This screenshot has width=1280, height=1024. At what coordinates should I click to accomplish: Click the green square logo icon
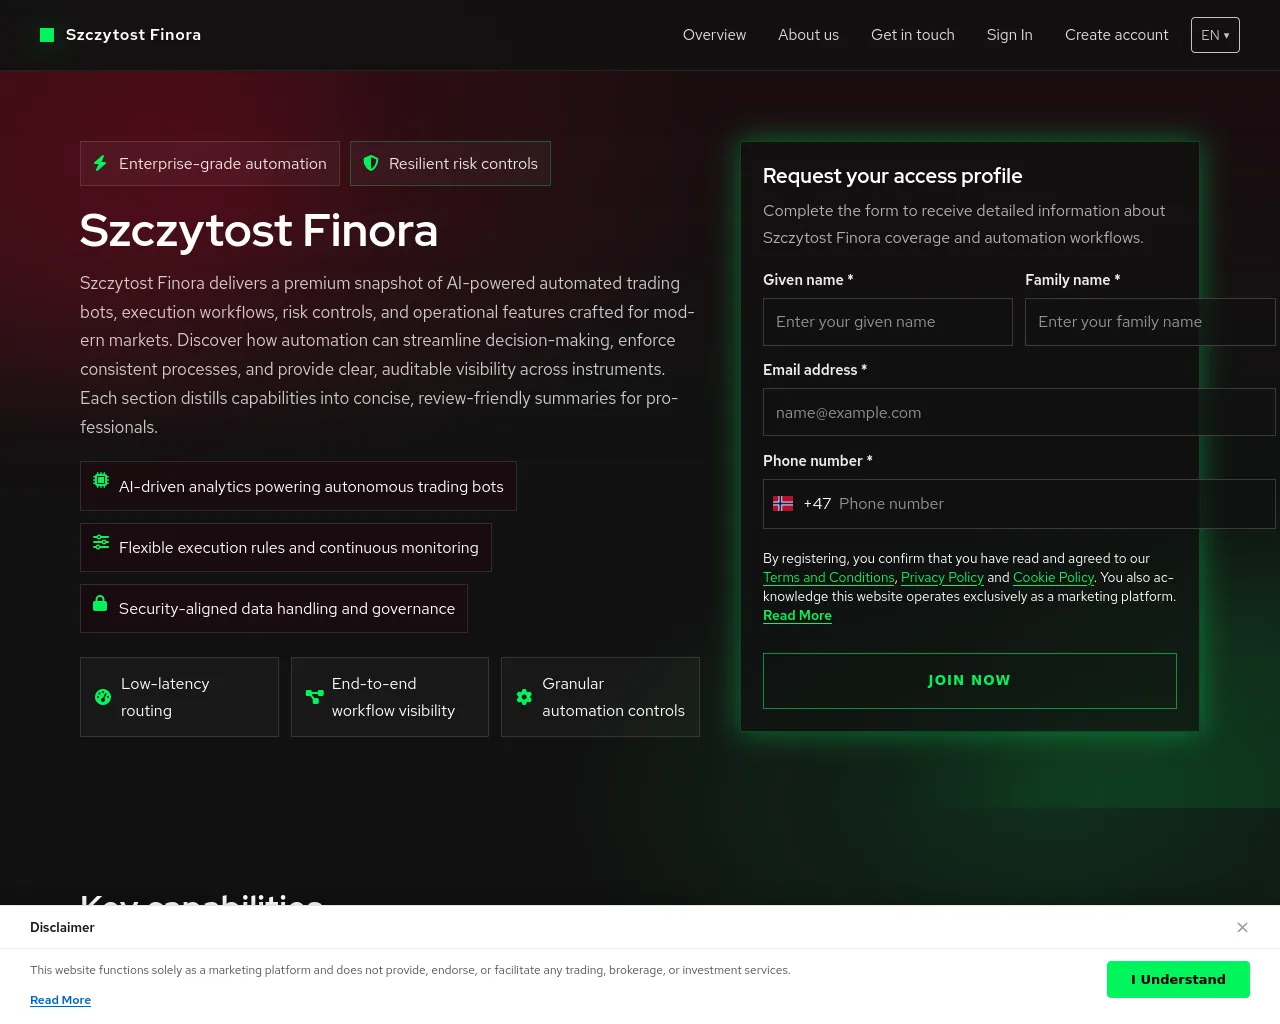(x=47, y=35)
